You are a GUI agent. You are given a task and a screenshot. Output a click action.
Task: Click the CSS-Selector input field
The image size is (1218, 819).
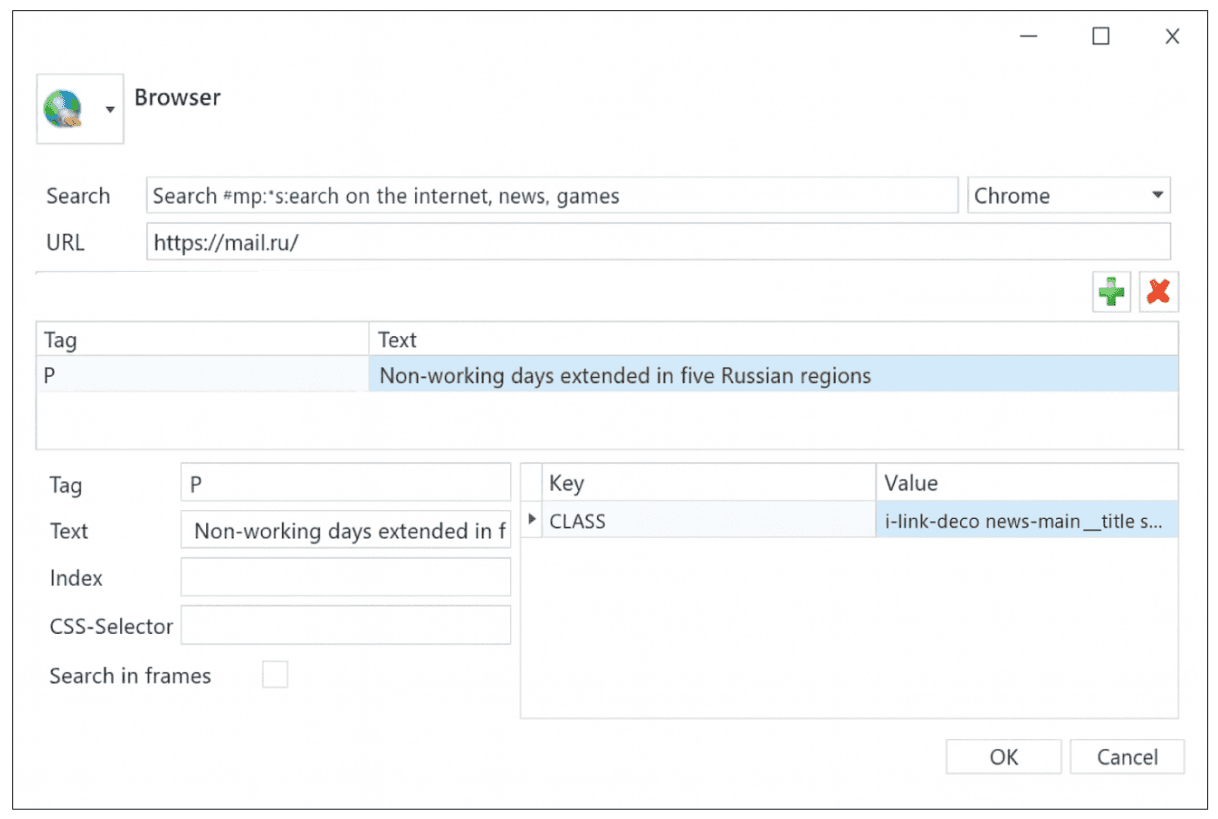[345, 625]
